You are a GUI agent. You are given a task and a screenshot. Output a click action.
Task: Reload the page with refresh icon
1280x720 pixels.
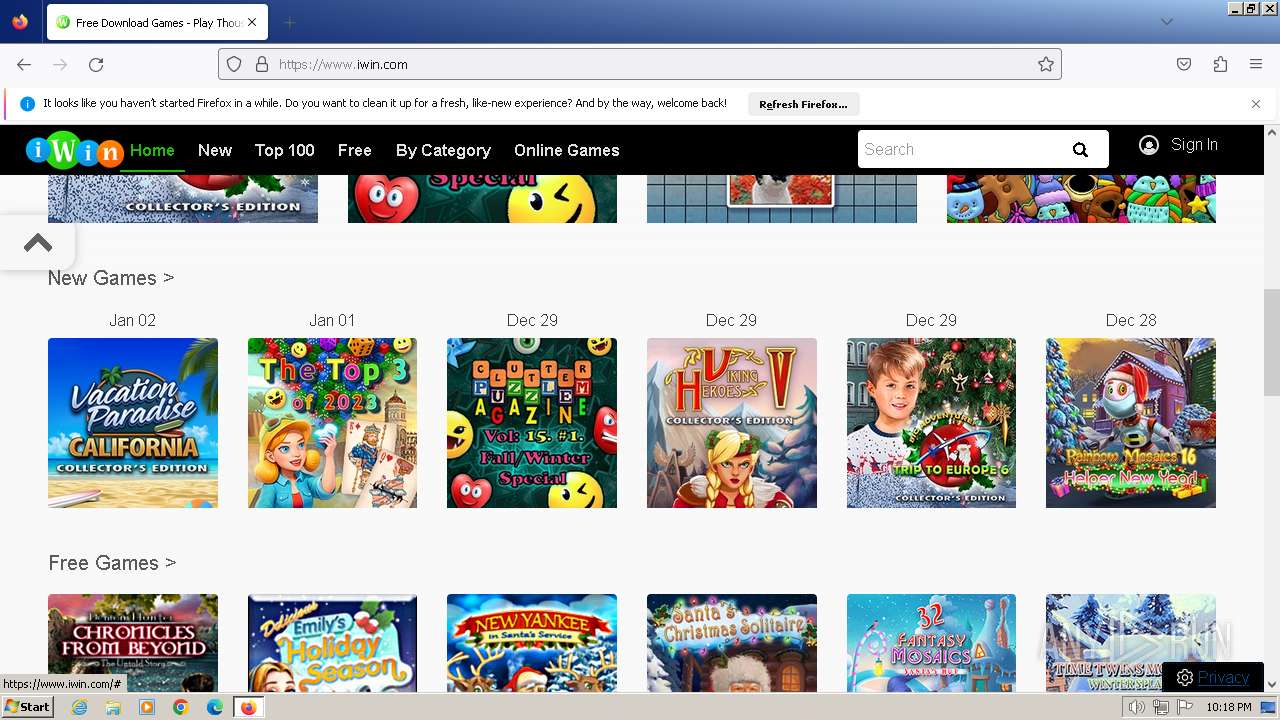(x=96, y=64)
